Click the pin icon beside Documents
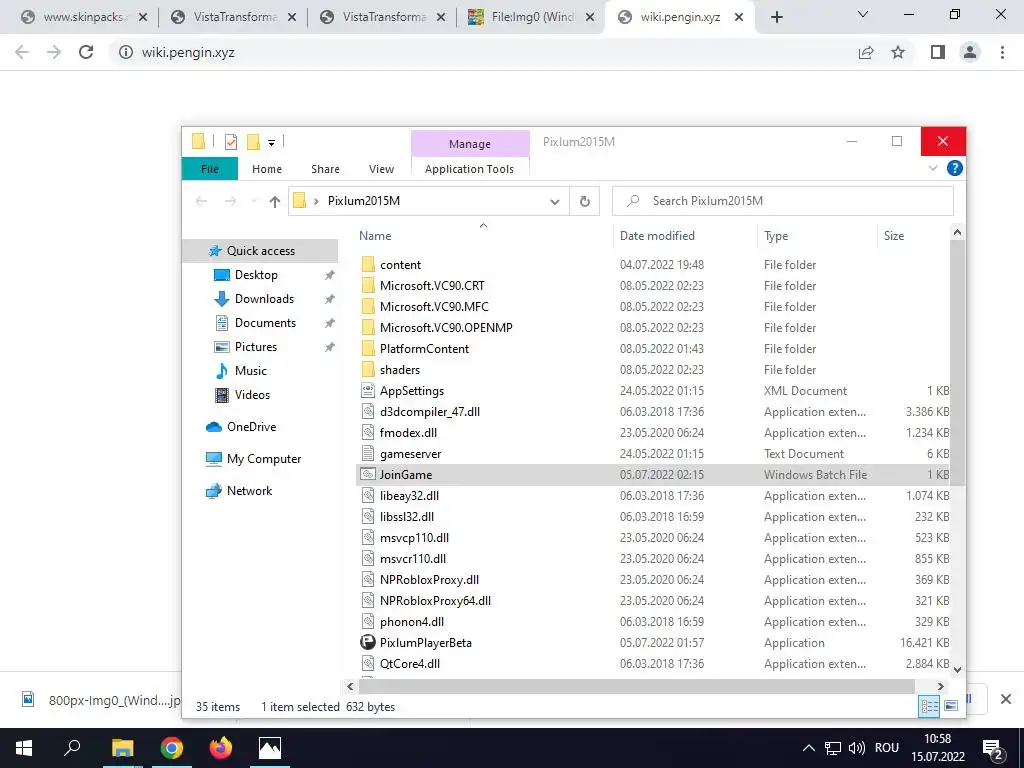The width and height of the screenshot is (1024, 768). click(x=330, y=323)
